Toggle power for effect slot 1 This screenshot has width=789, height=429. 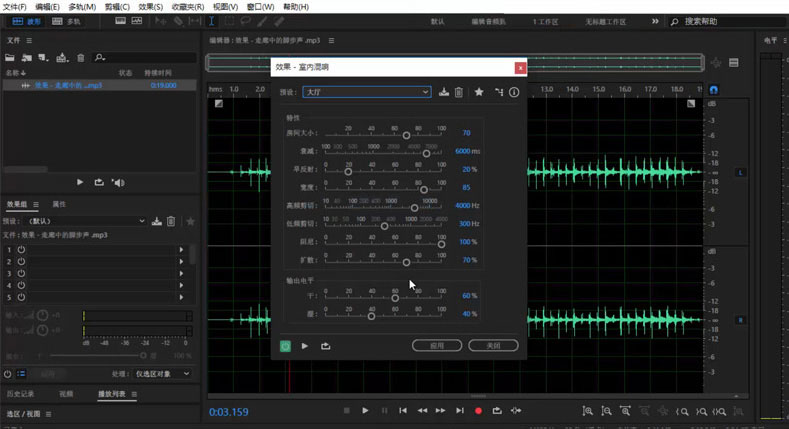[x=21, y=249]
